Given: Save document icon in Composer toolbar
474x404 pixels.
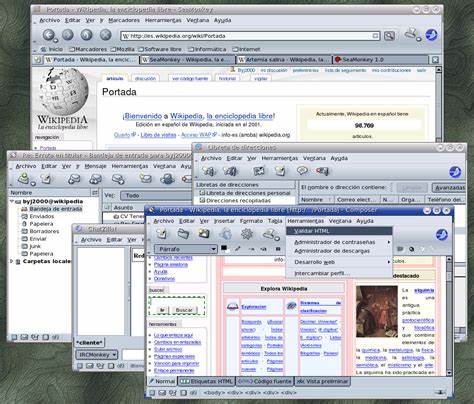Looking at the screenshot, I should pos(204,233).
